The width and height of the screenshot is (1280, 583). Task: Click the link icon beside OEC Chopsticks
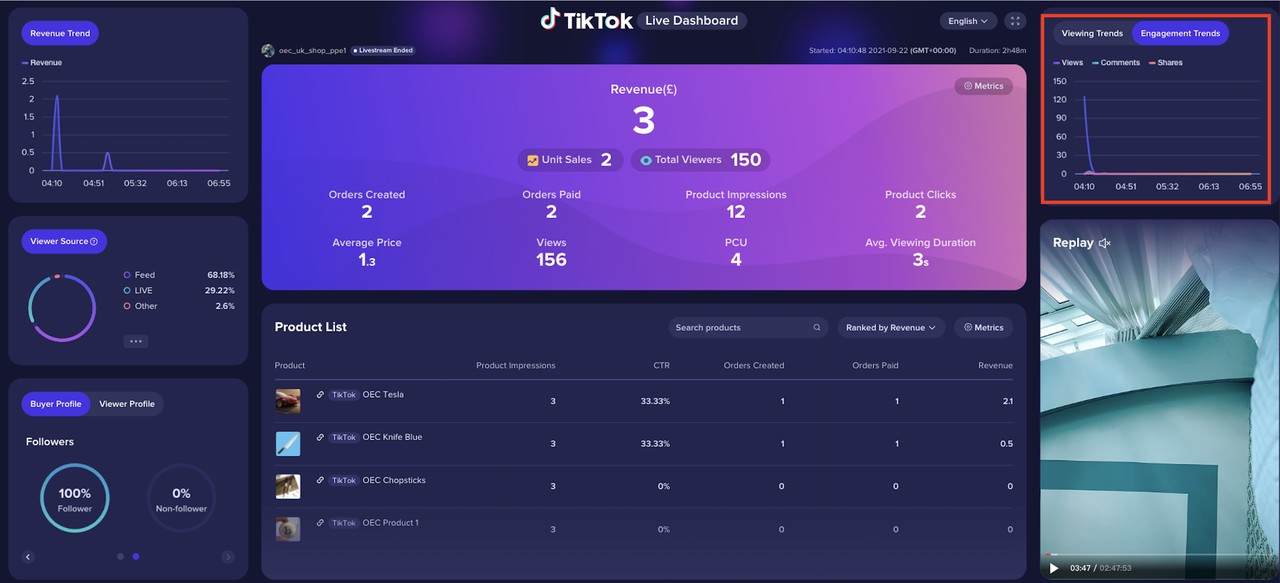(x=320, y=481)
